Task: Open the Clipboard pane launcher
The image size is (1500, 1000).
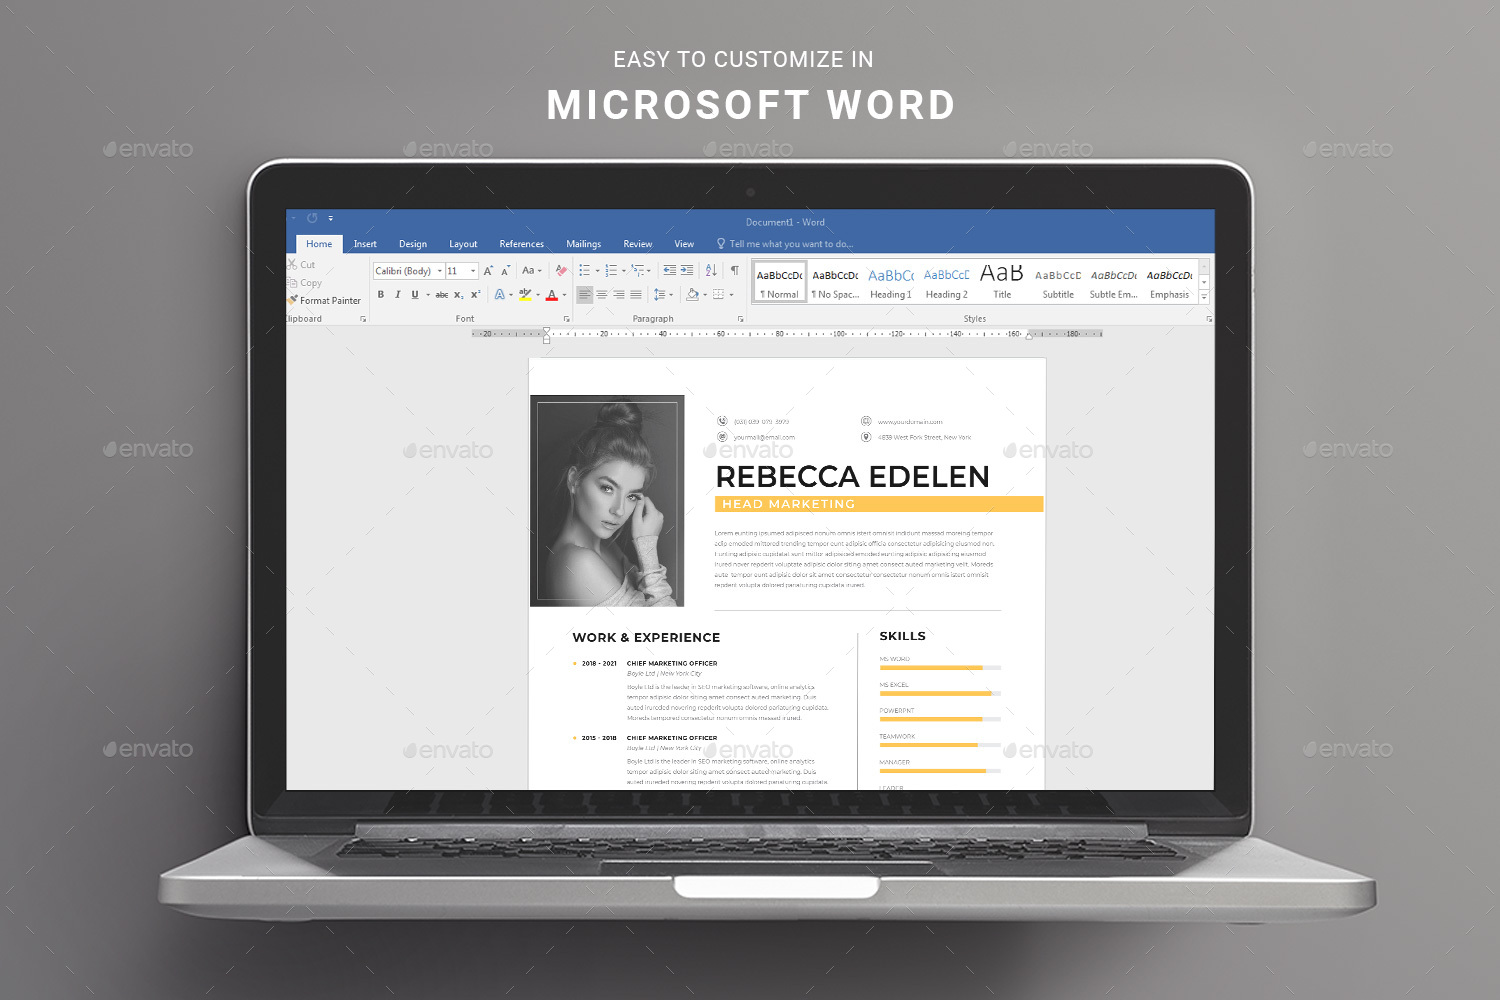Action: (x=363, y=319)
